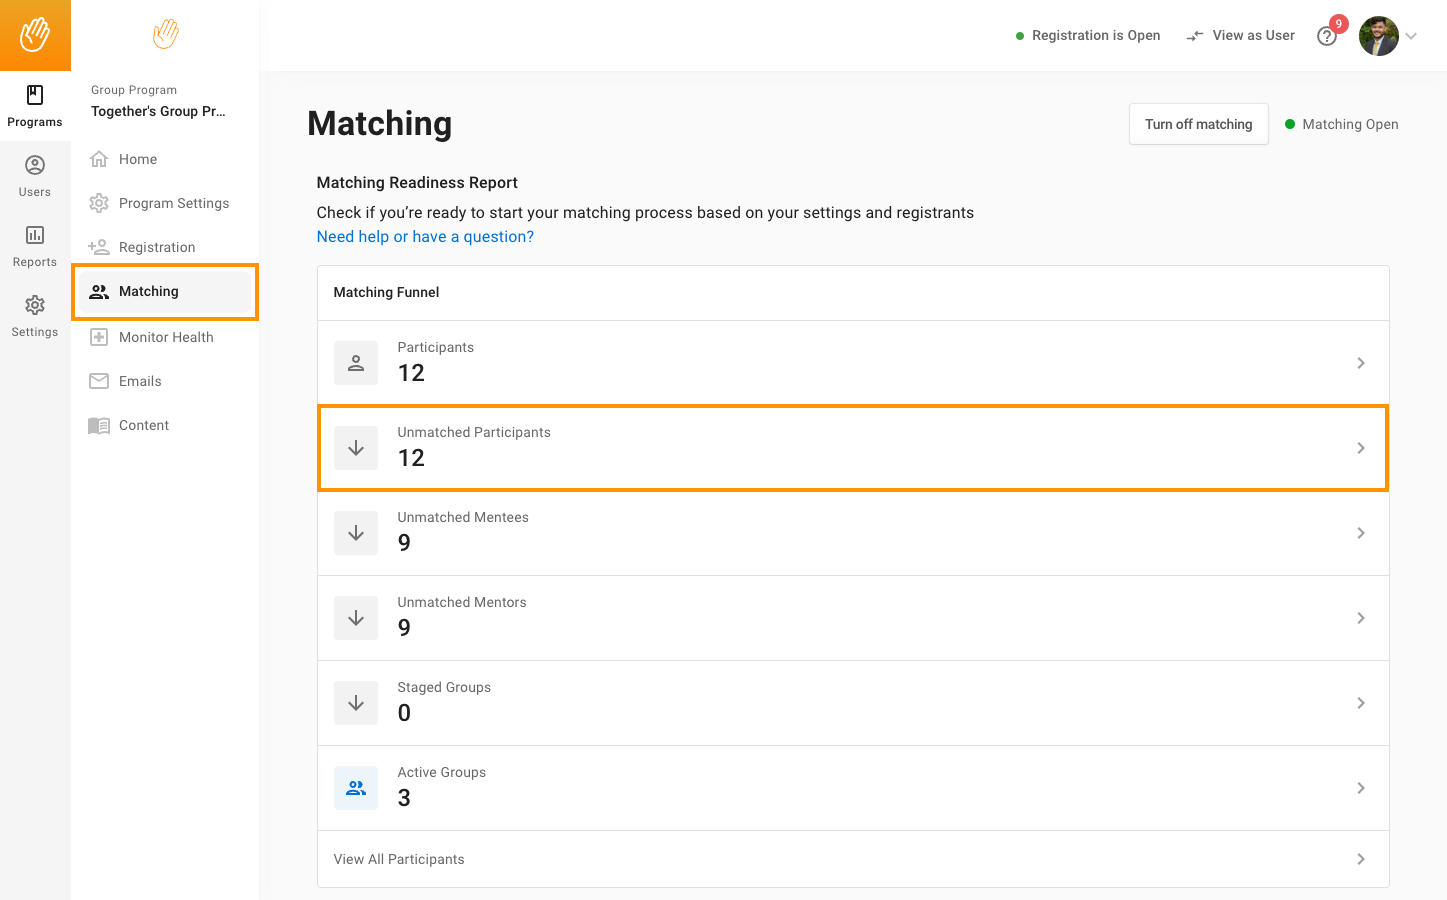
Task: Click the Emails envelope icon
Action: point(99,381)
